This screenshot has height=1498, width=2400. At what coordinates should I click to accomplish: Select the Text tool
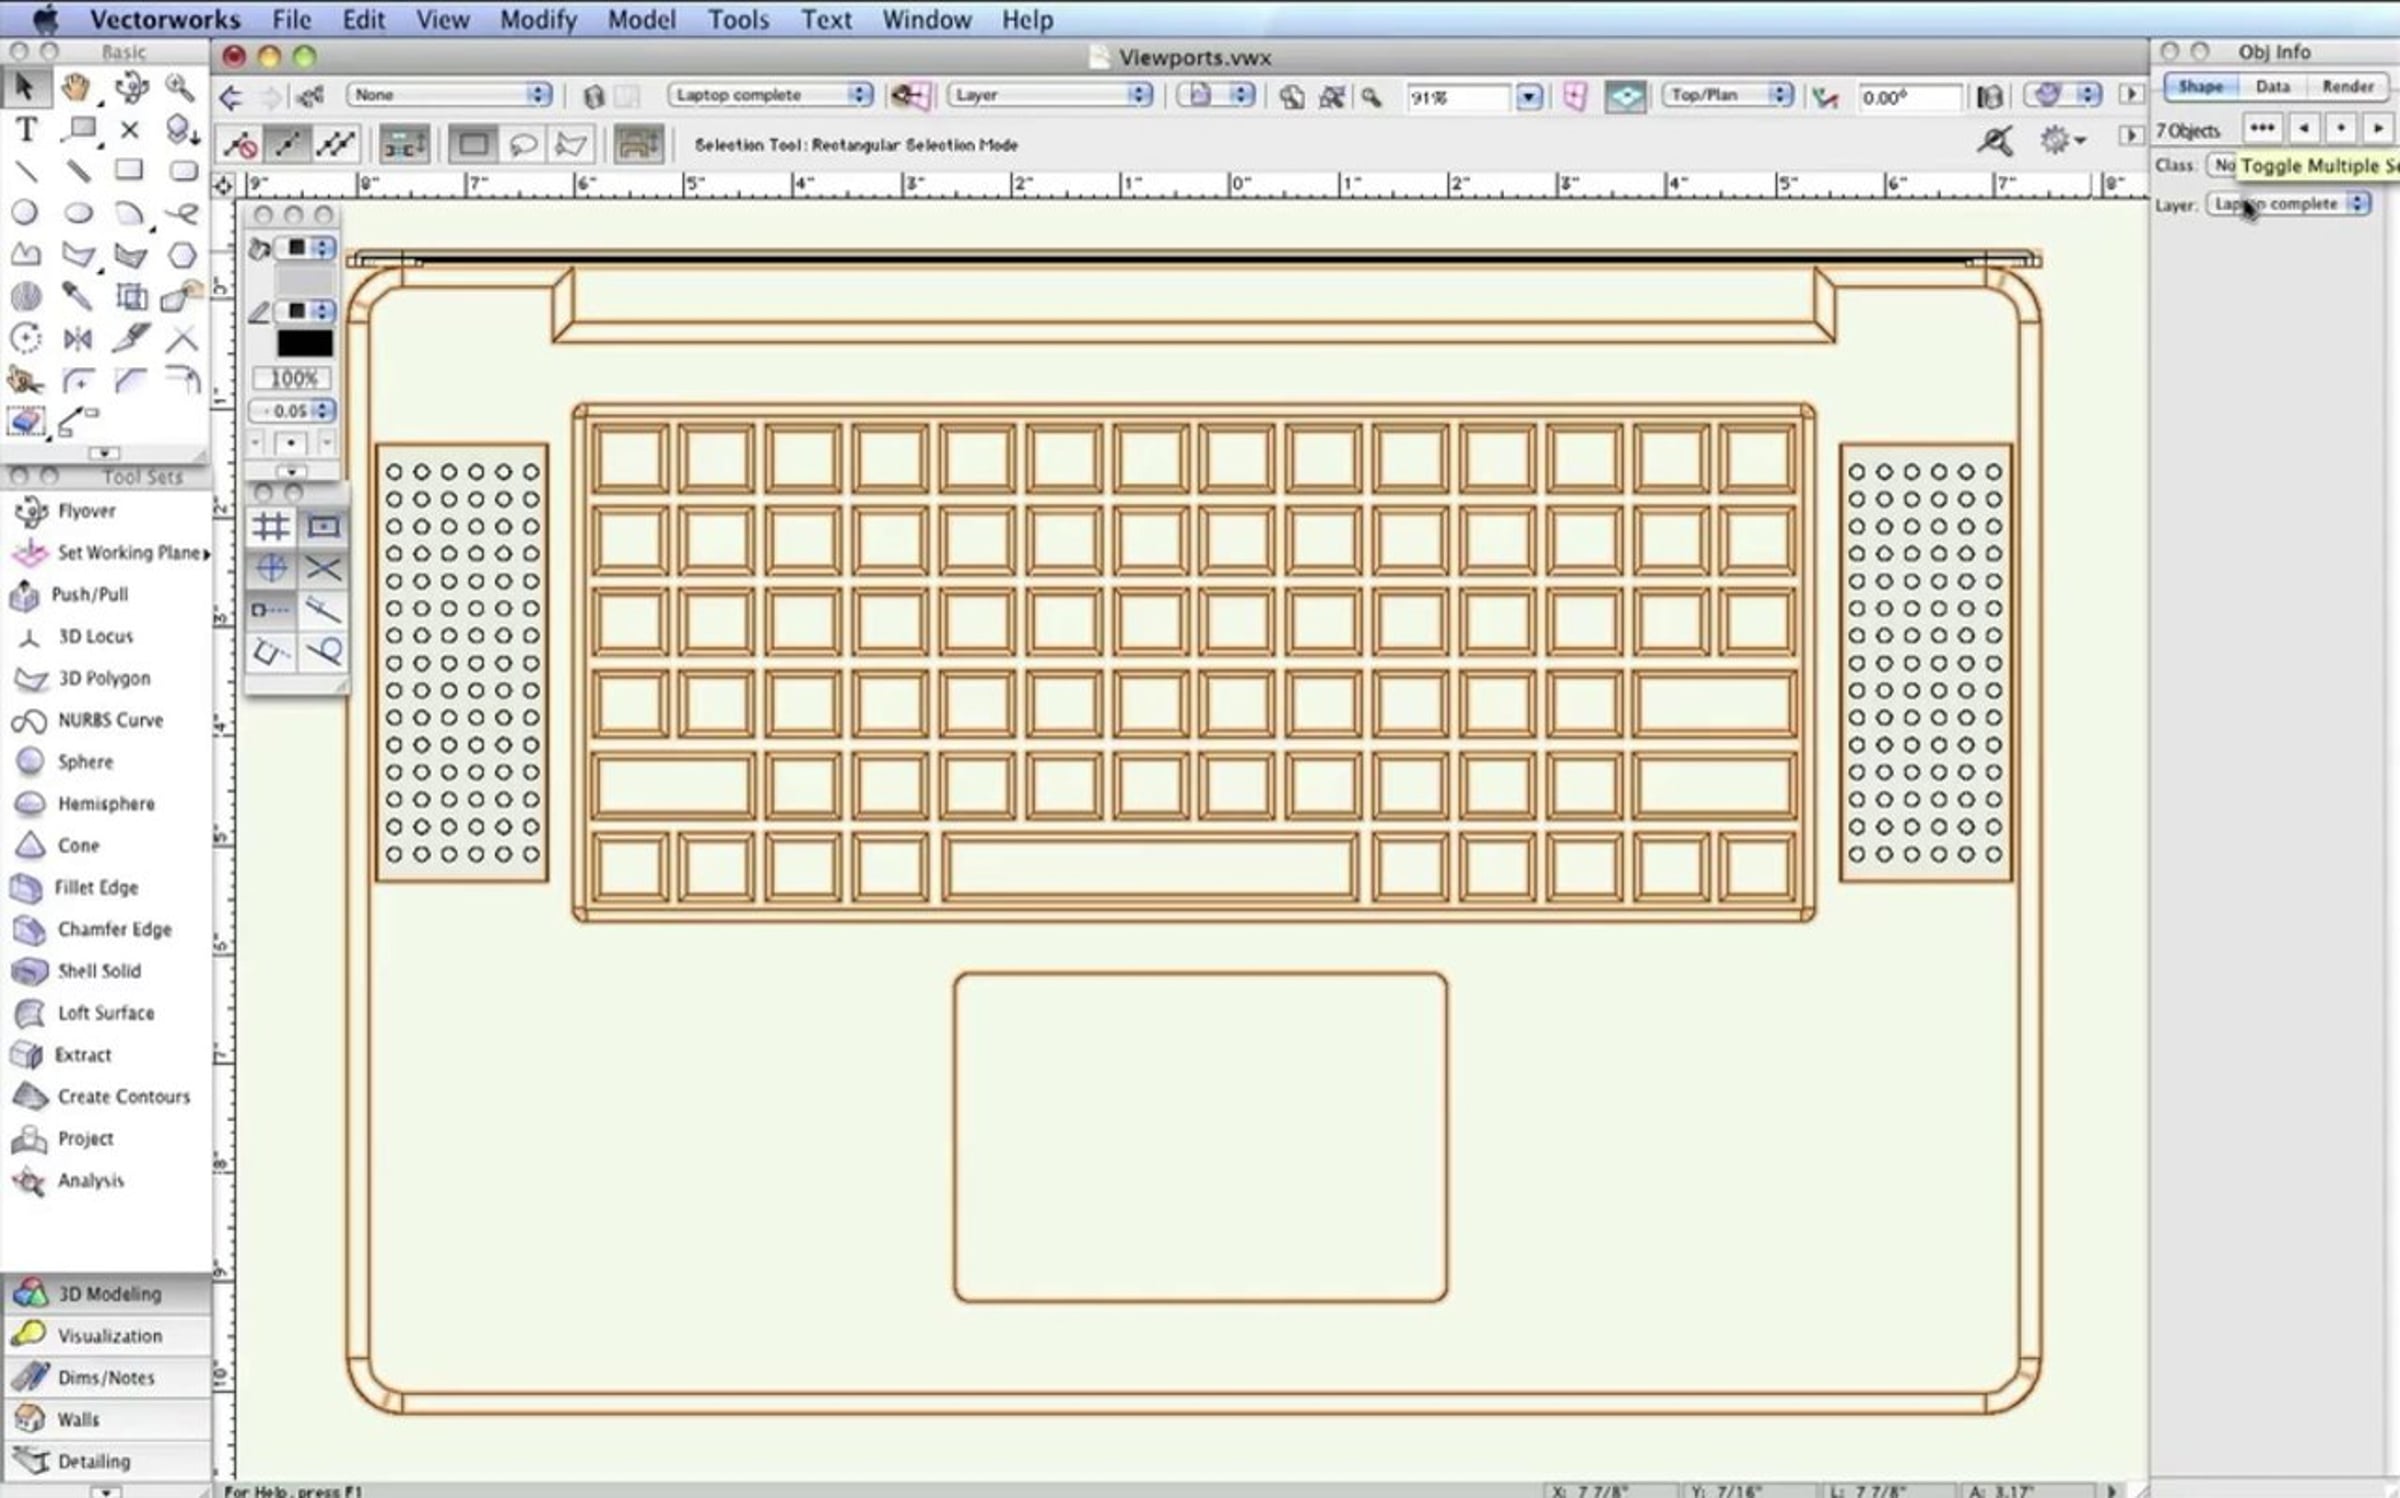click(x=26, y=130)
